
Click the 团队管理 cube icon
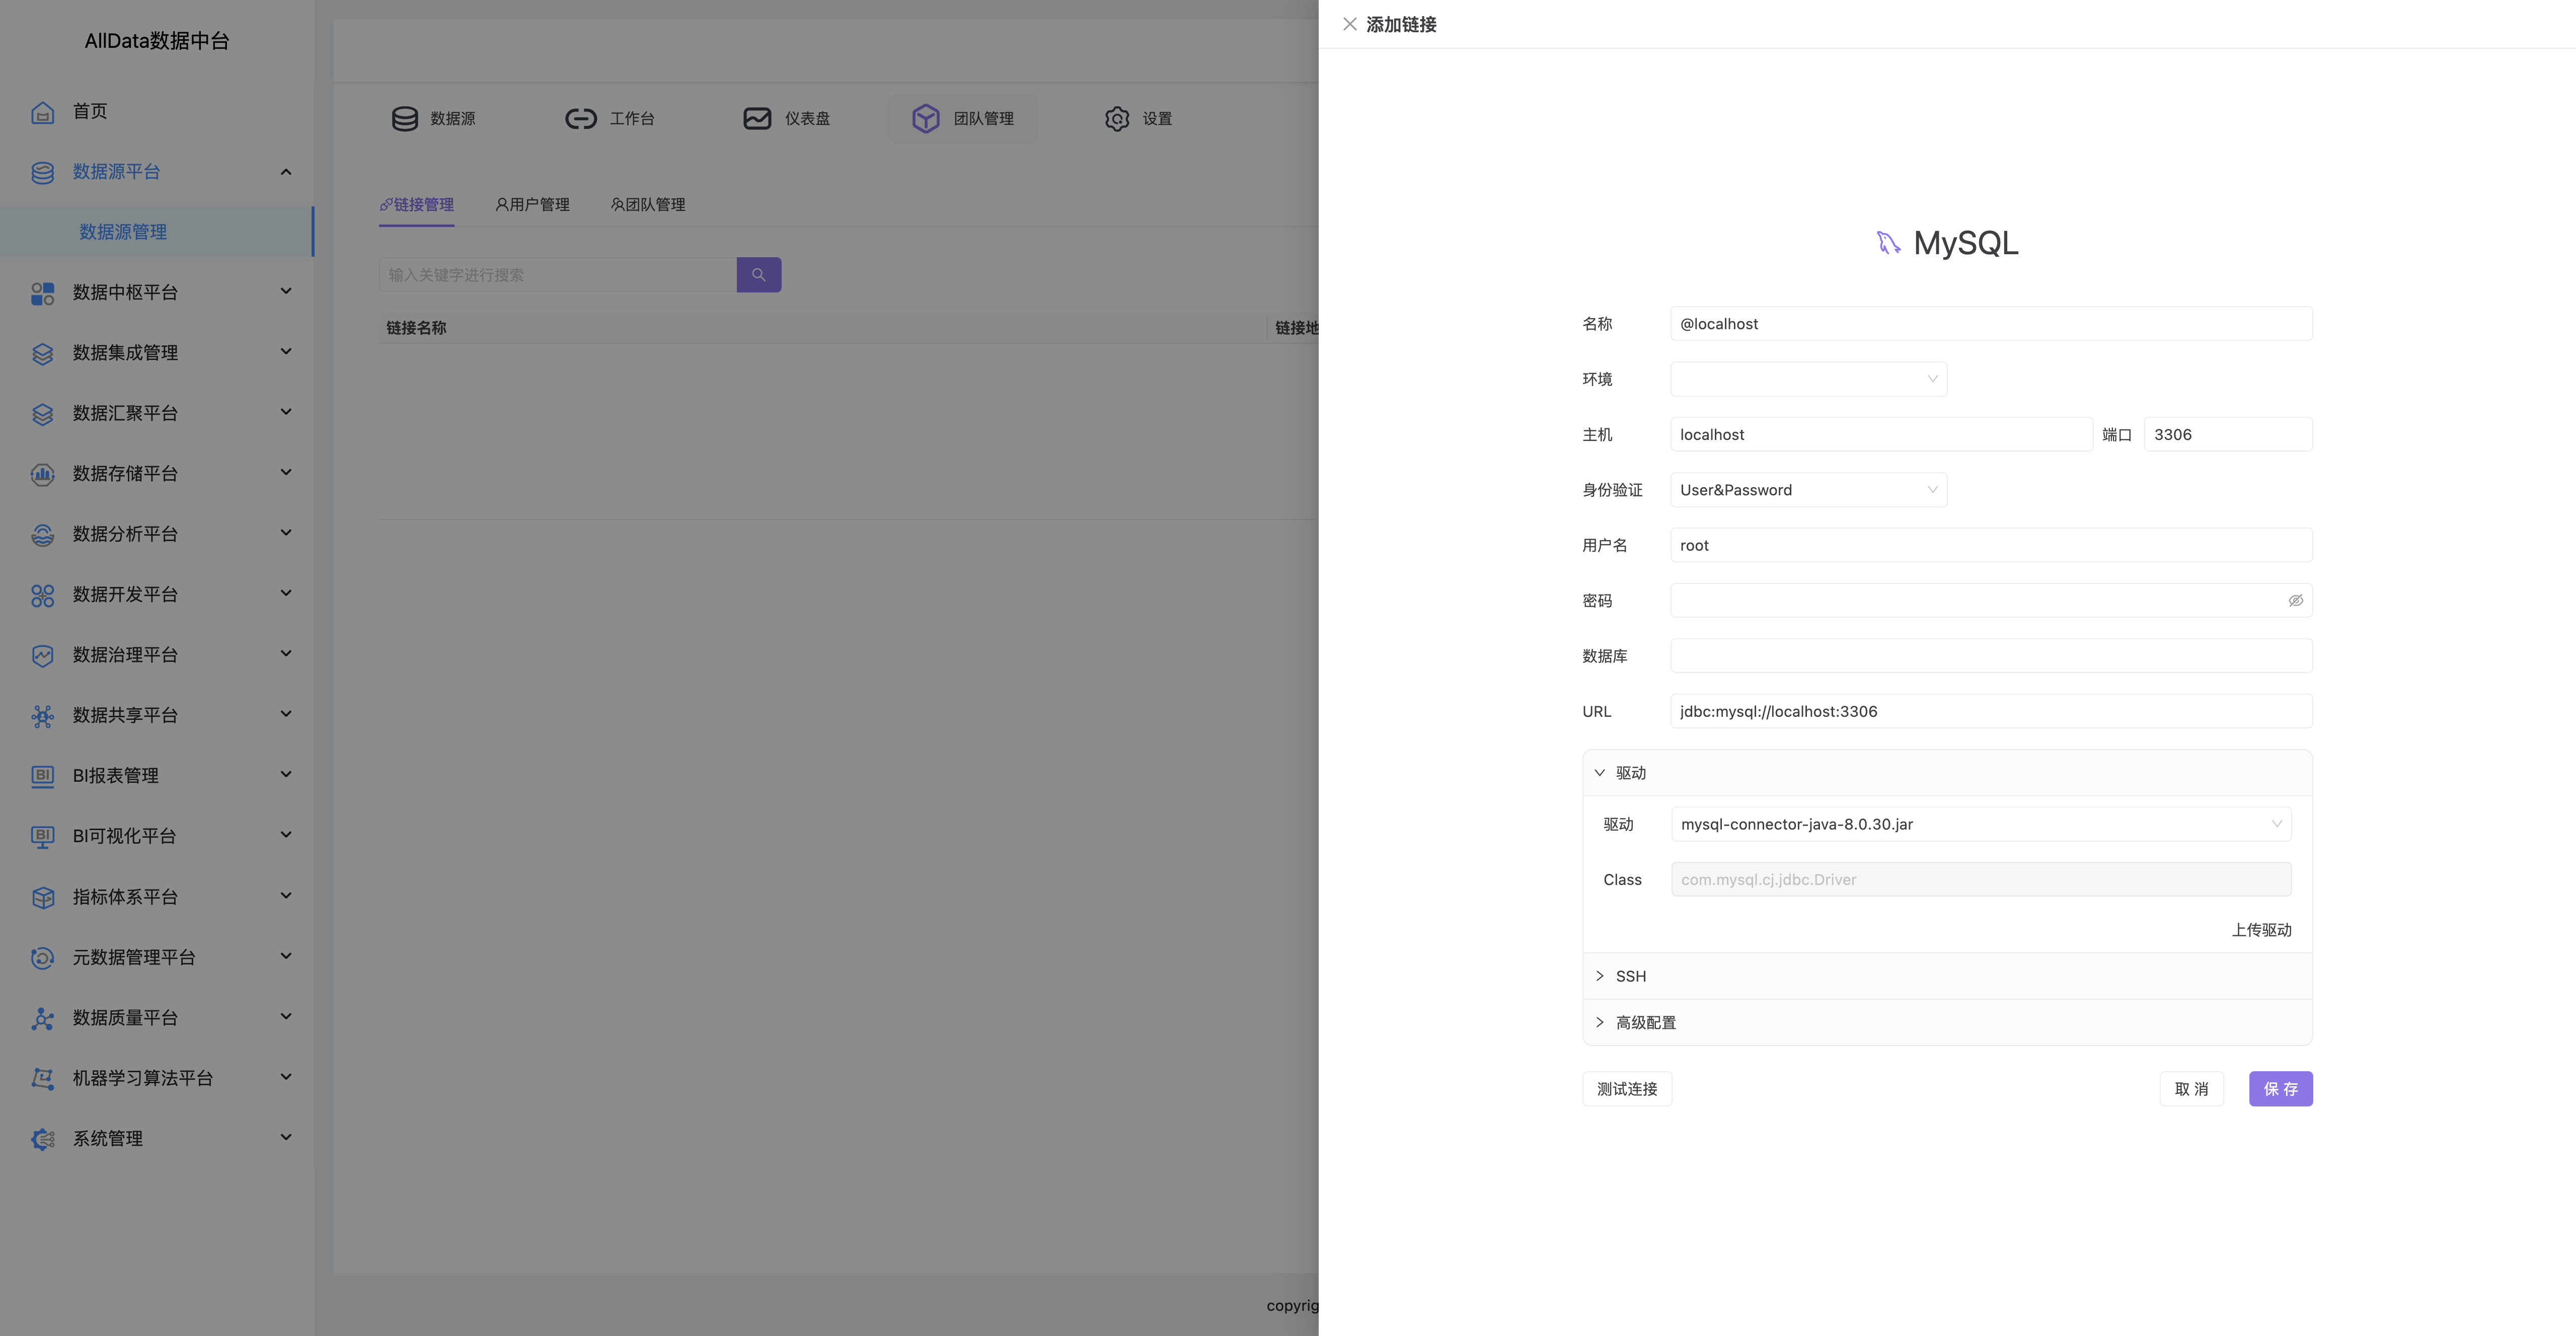925,118
